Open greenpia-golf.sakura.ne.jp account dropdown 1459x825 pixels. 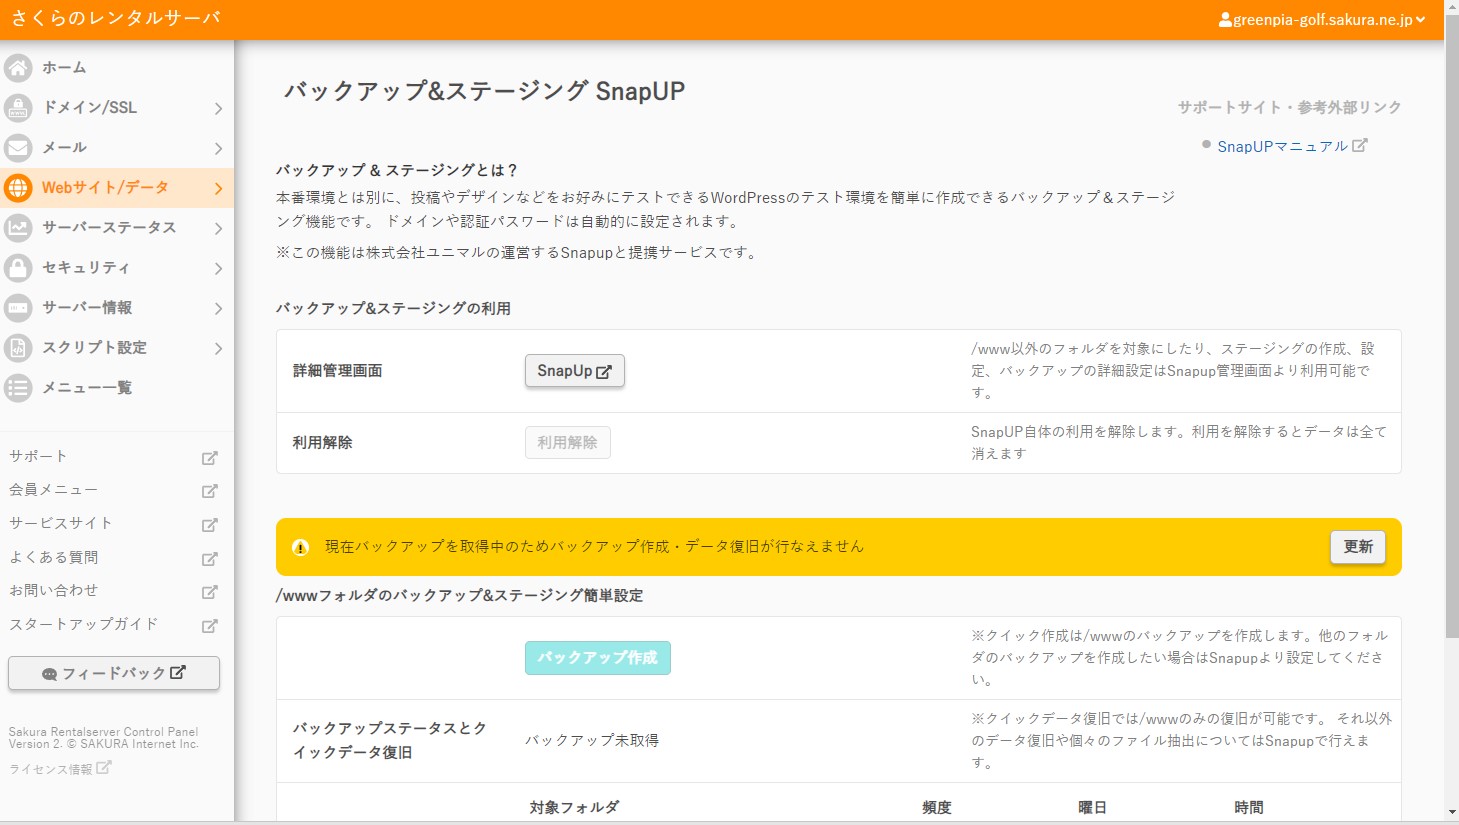coord(1322,20)
